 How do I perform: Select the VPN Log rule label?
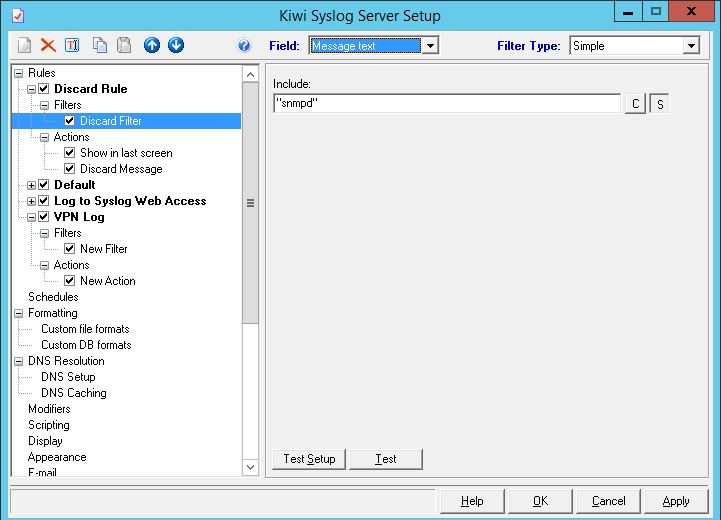pyautogui.click(x=80, y=217)
